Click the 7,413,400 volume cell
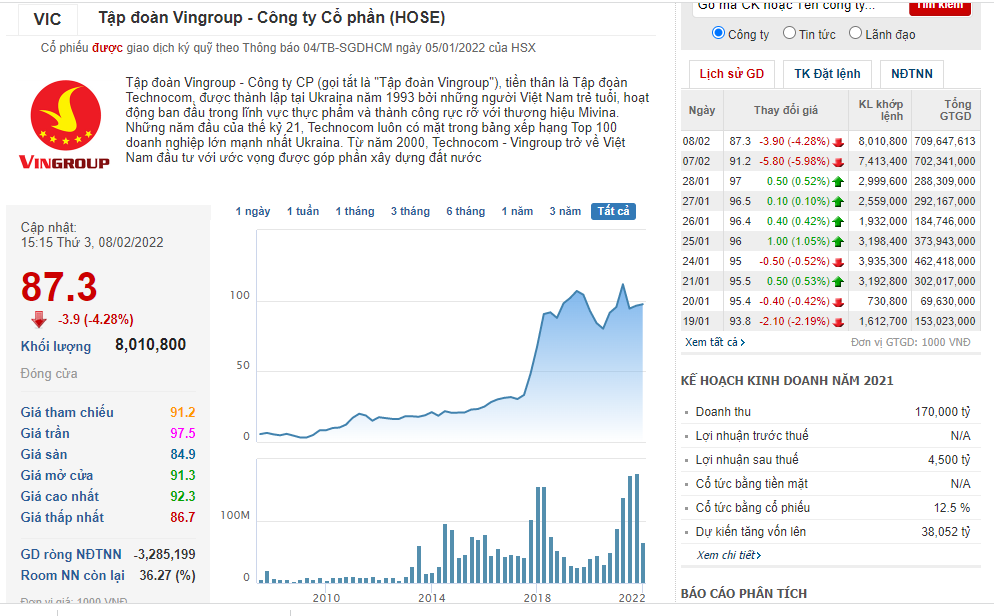The image size is (994, 616). (882, 162)
